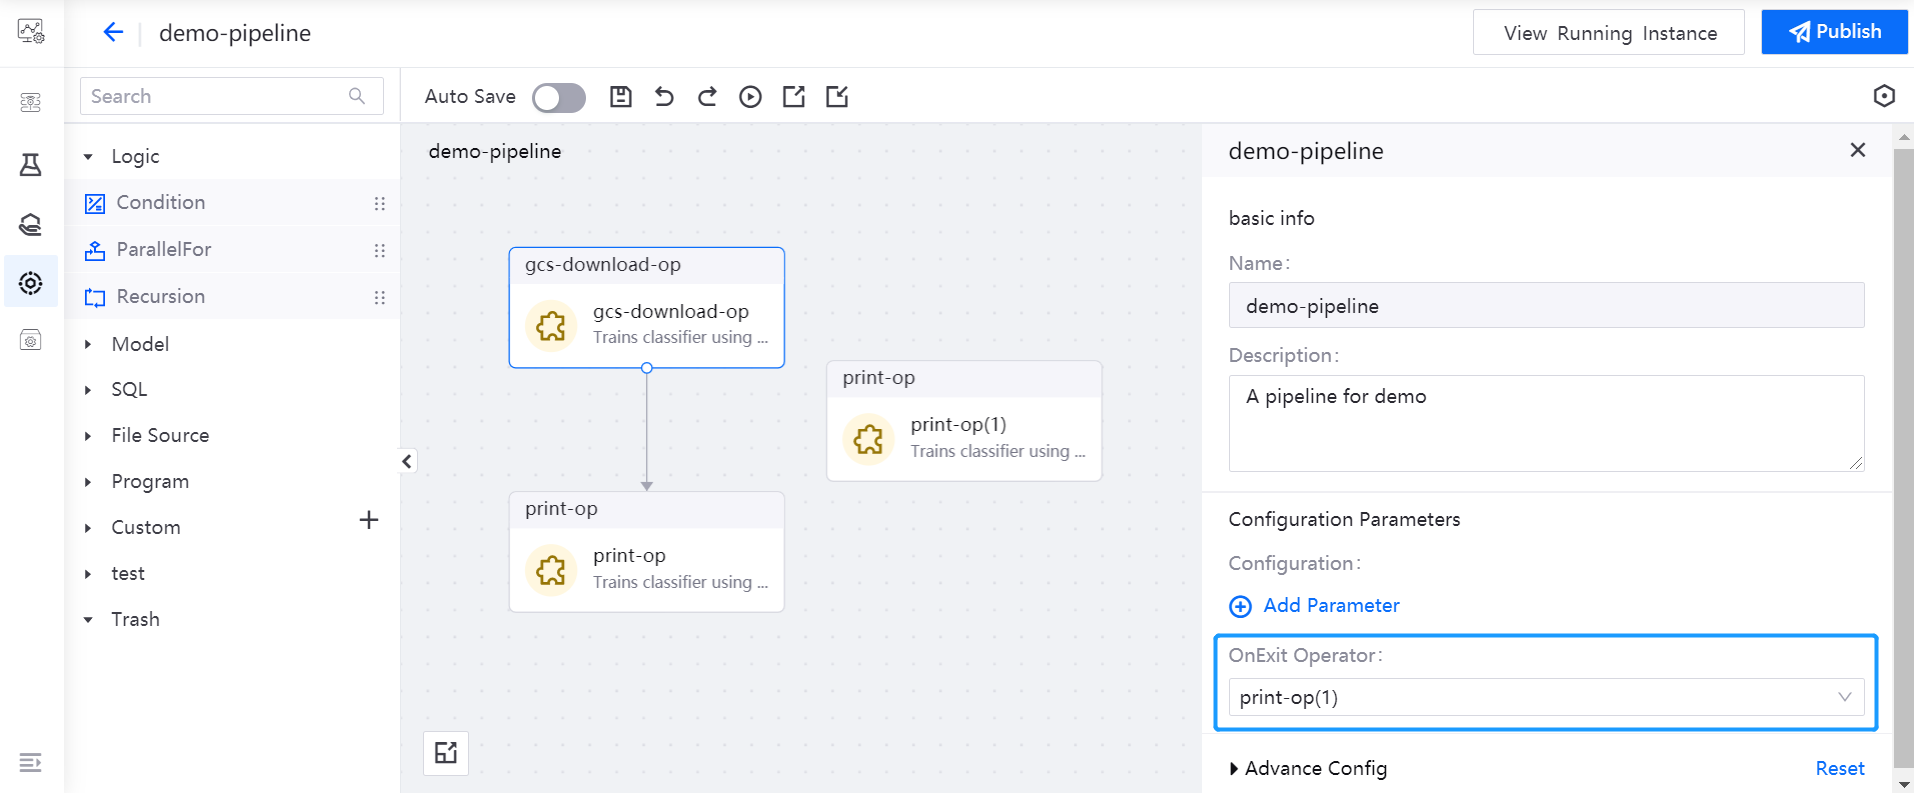This screenshot has width=1914, height=793.
Task: Open the flask experiment icon in sidebar
Action: click(x=31, y=165)
